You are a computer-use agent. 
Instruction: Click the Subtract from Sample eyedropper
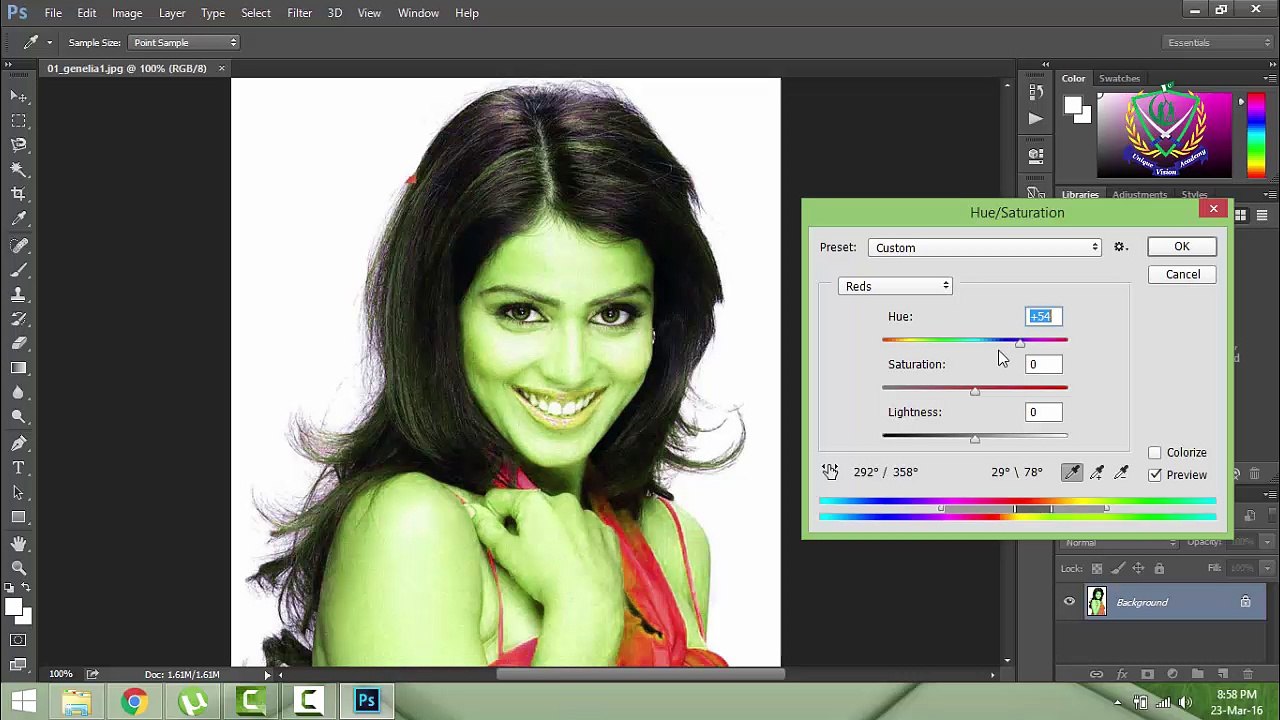click(x=1121, y=472)
